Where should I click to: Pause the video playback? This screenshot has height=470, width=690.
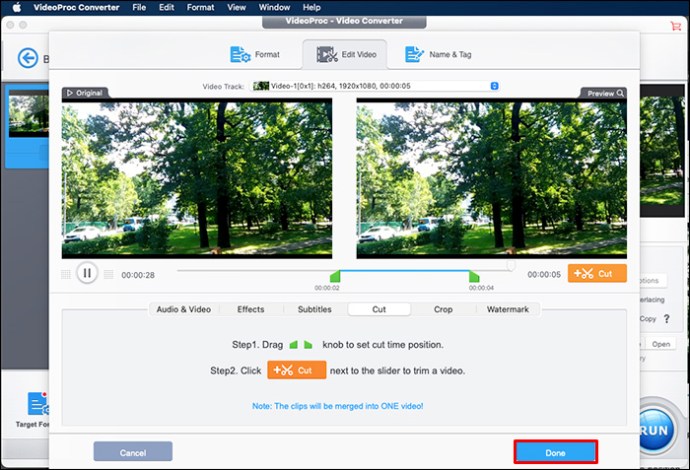coord(87,273)
